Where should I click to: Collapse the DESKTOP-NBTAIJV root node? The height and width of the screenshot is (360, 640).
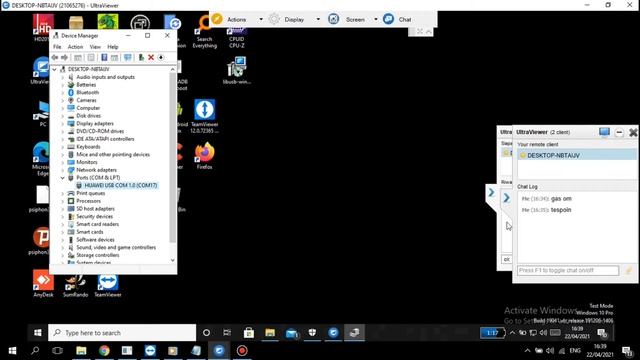(55, 69)
